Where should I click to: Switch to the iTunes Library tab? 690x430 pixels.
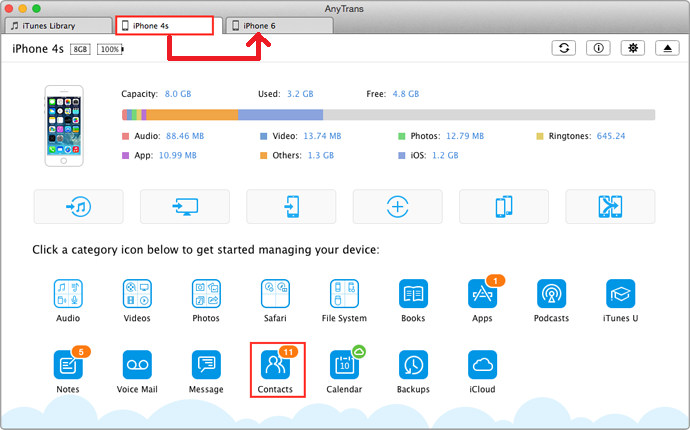click(59, 26)
